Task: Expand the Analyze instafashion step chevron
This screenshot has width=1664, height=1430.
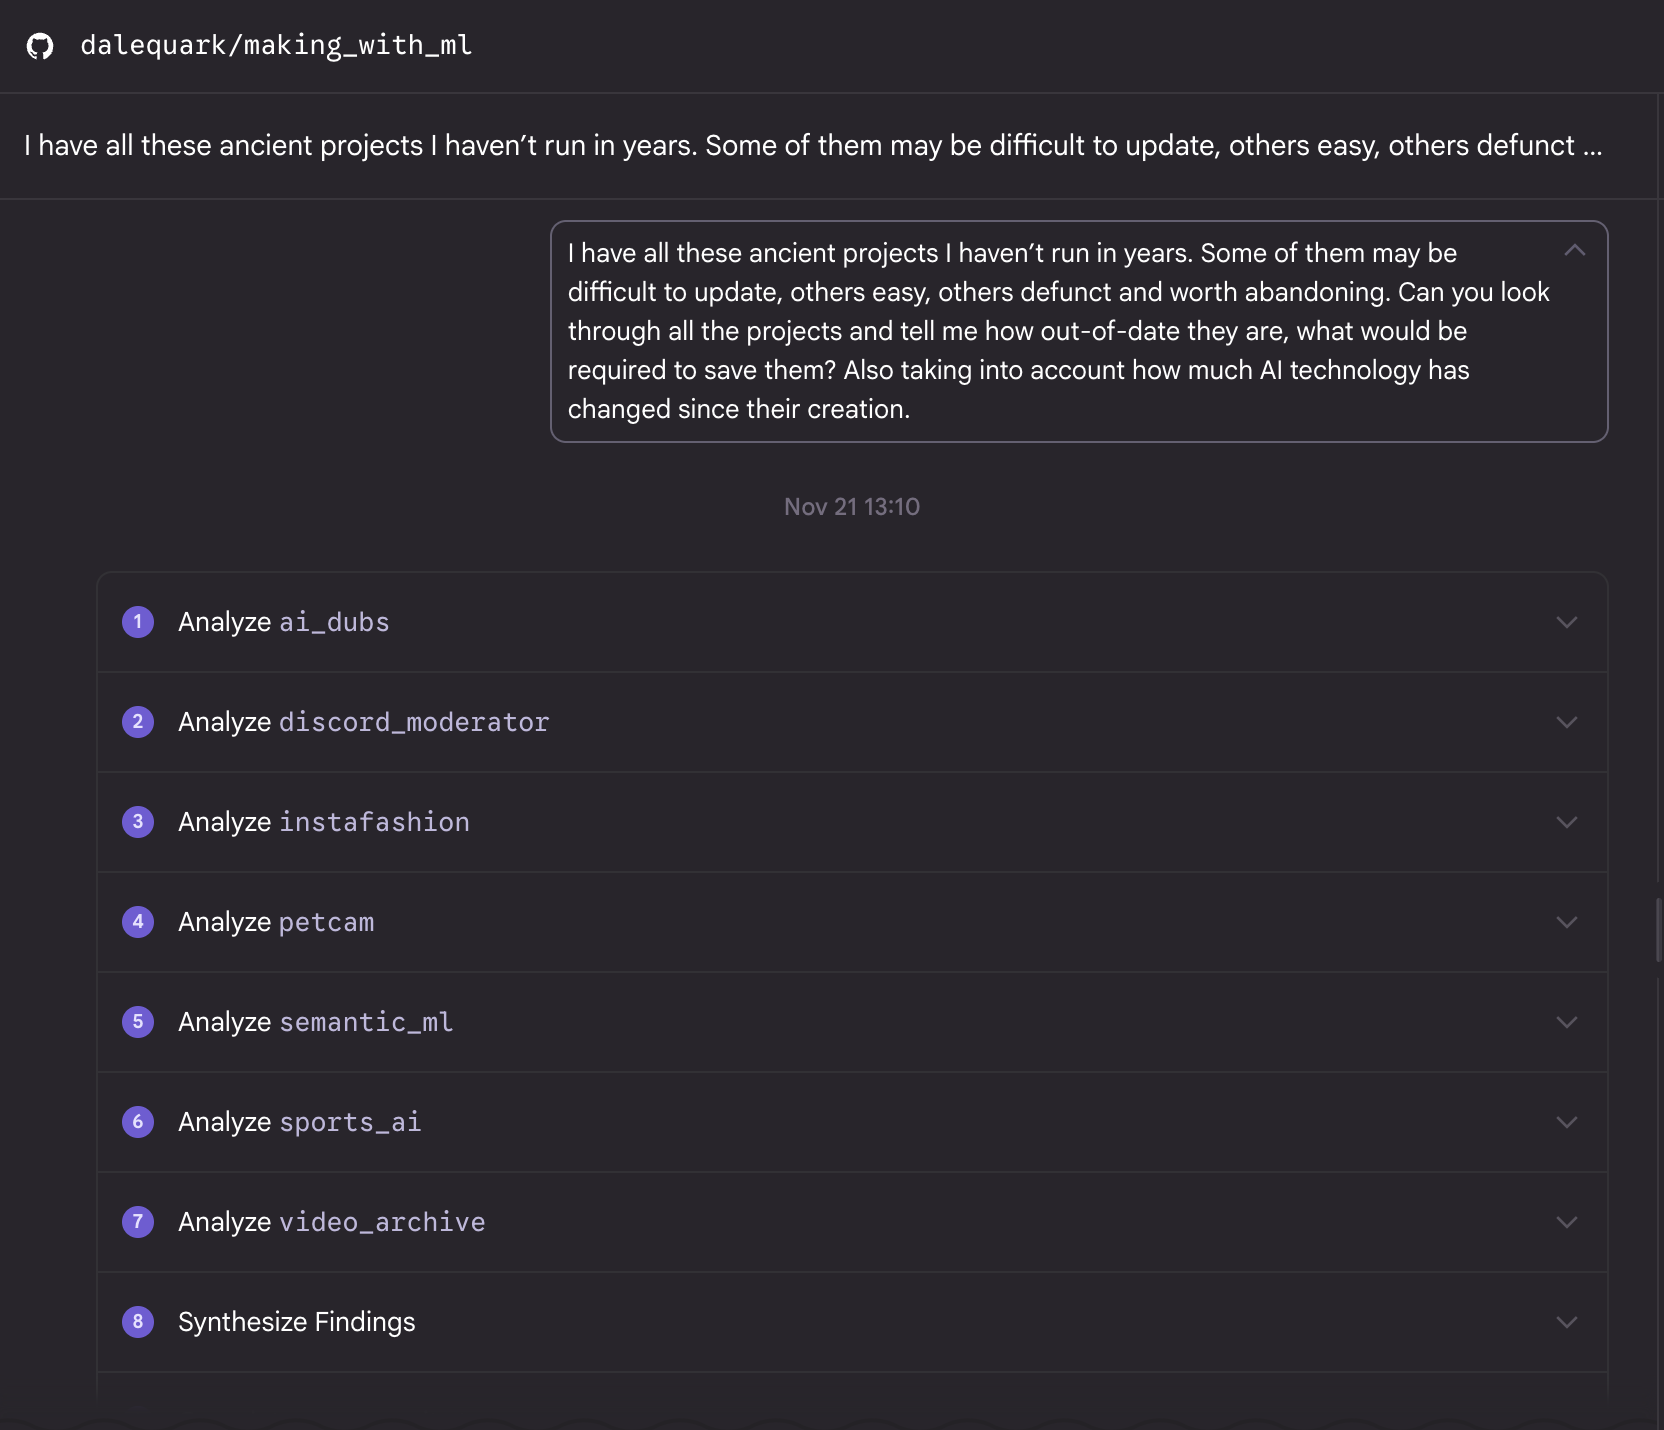Action: [x=1566, y=822]
